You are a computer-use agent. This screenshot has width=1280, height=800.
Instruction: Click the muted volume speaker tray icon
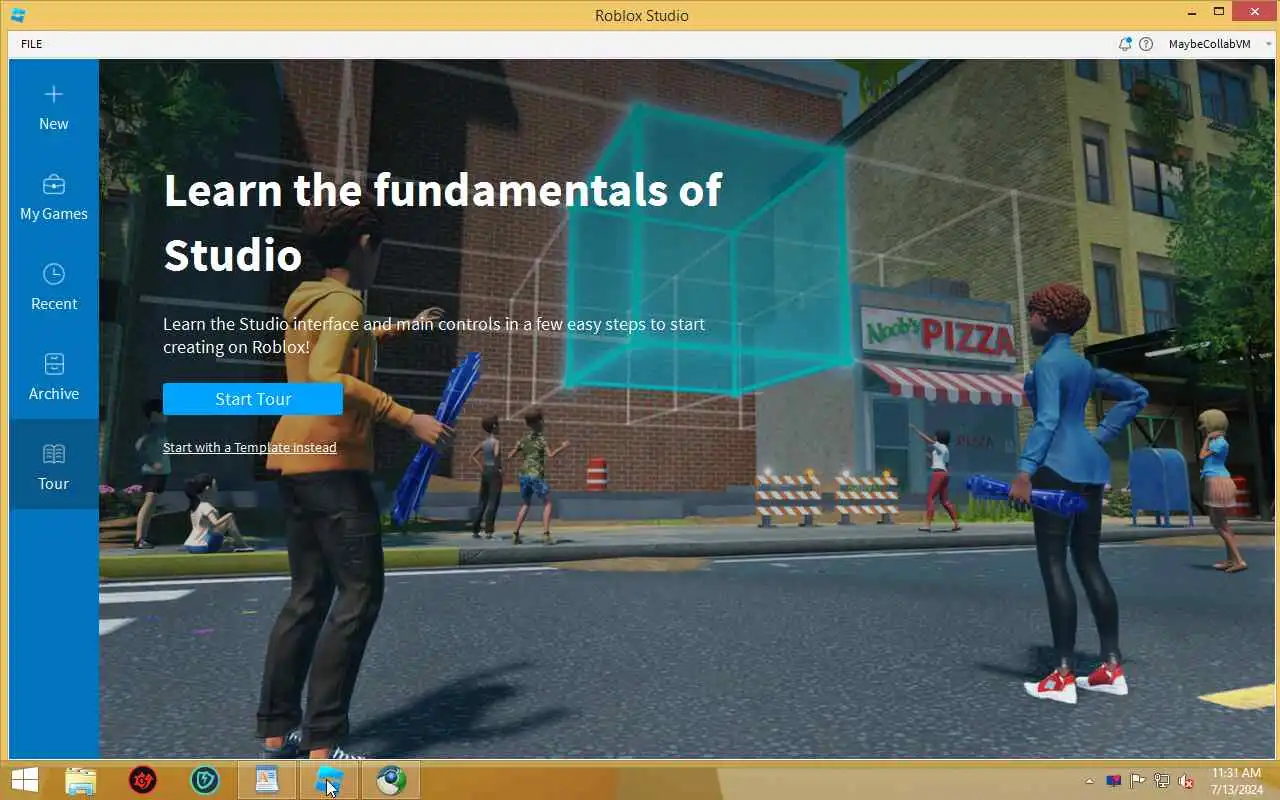(x=1186, y=781)
